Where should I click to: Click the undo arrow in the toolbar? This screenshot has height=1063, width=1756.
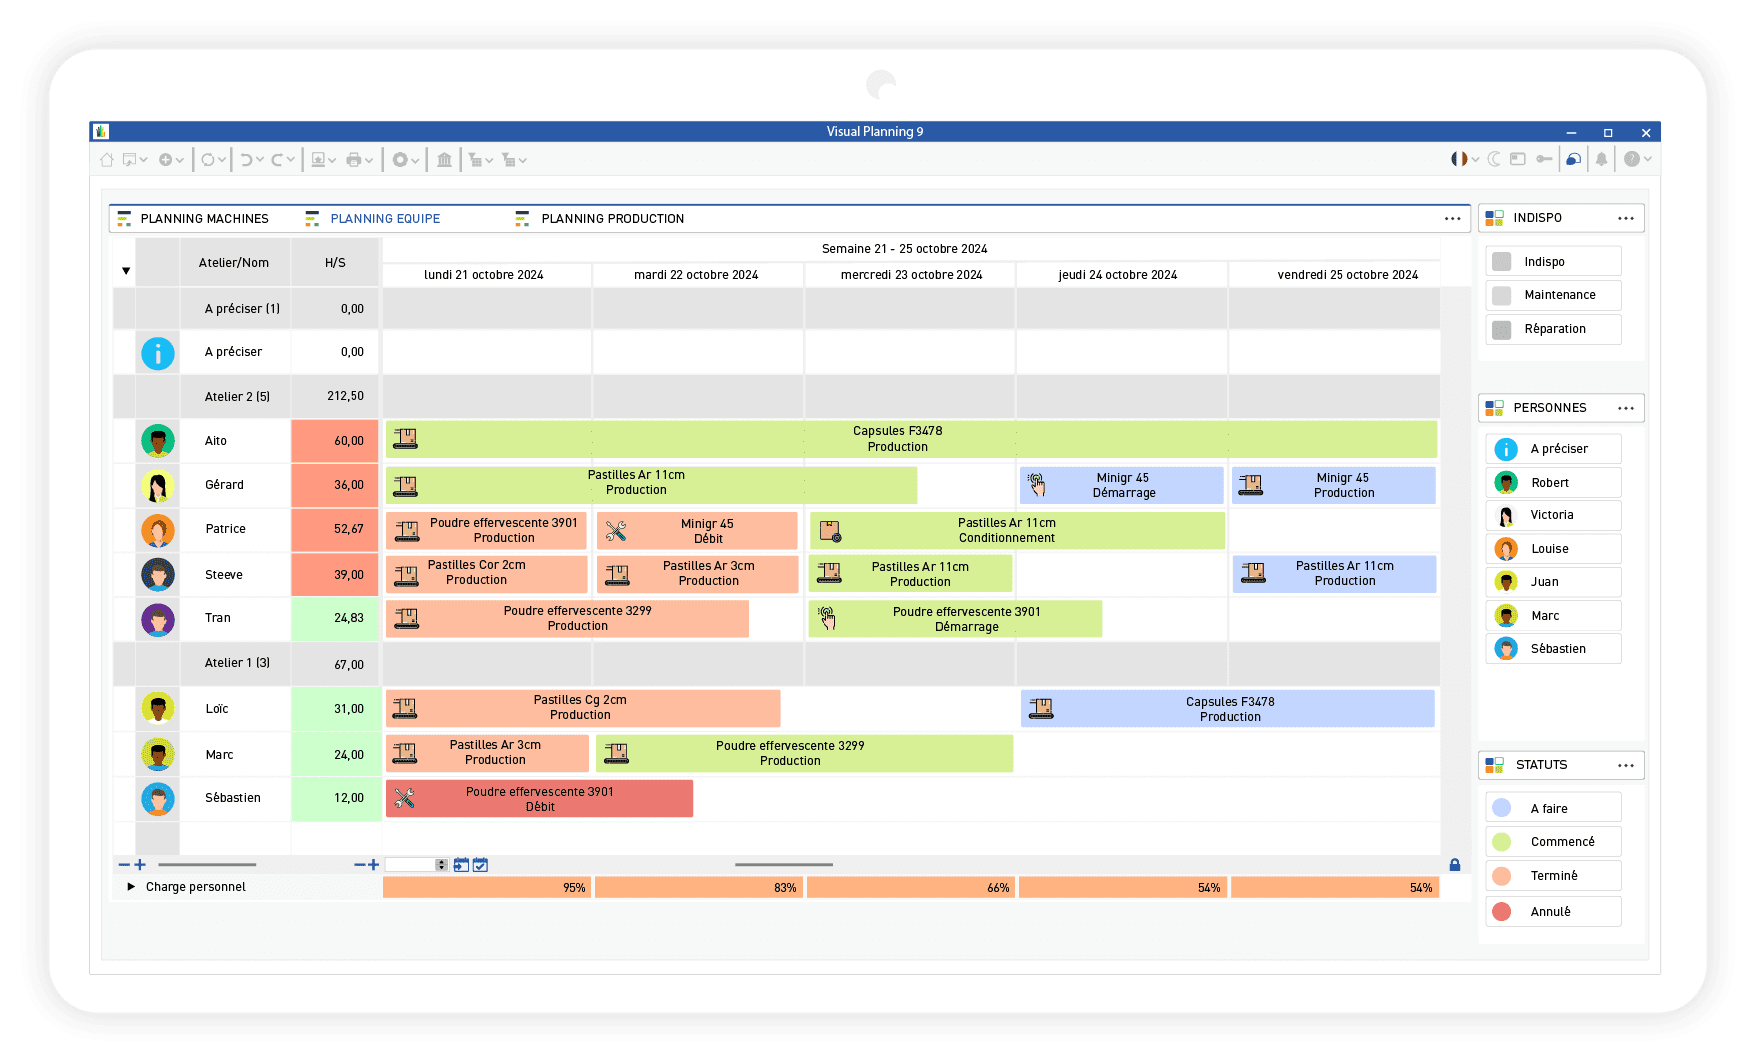click(x=246, y=160)
